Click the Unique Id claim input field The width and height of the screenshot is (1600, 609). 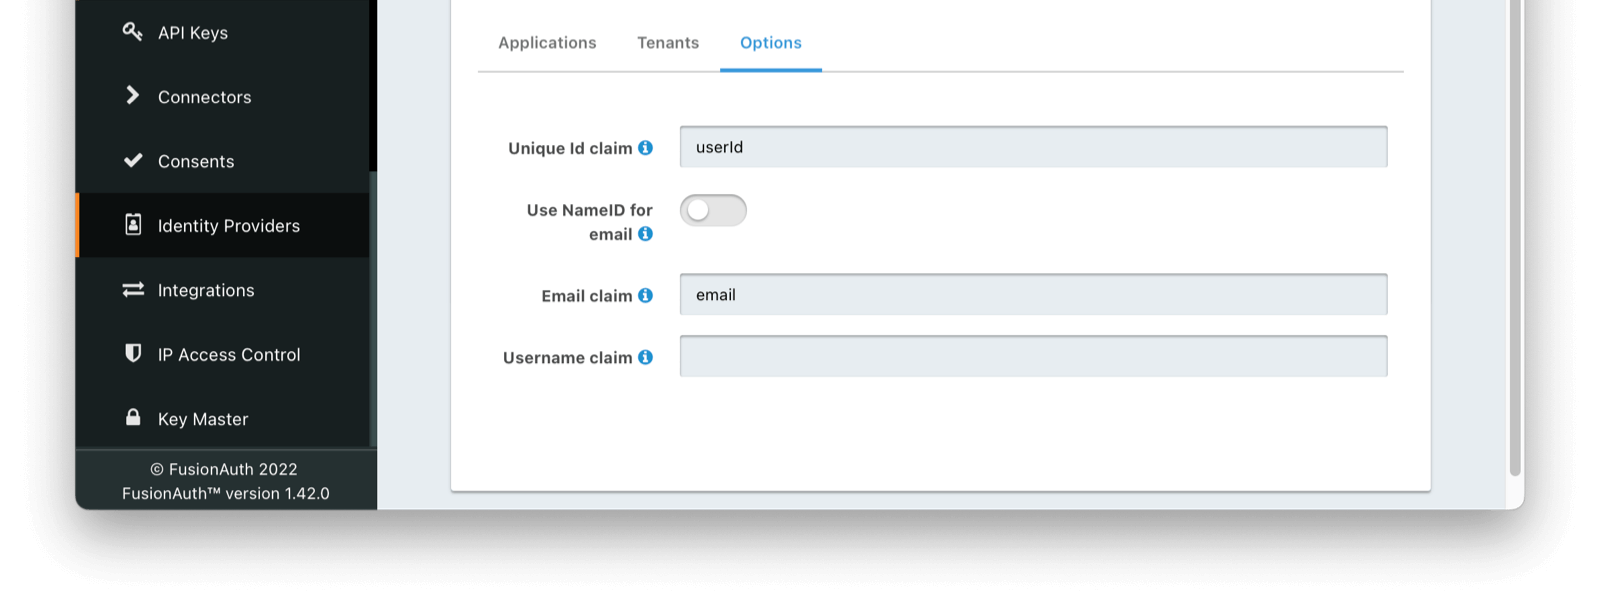pos(1033,147)
